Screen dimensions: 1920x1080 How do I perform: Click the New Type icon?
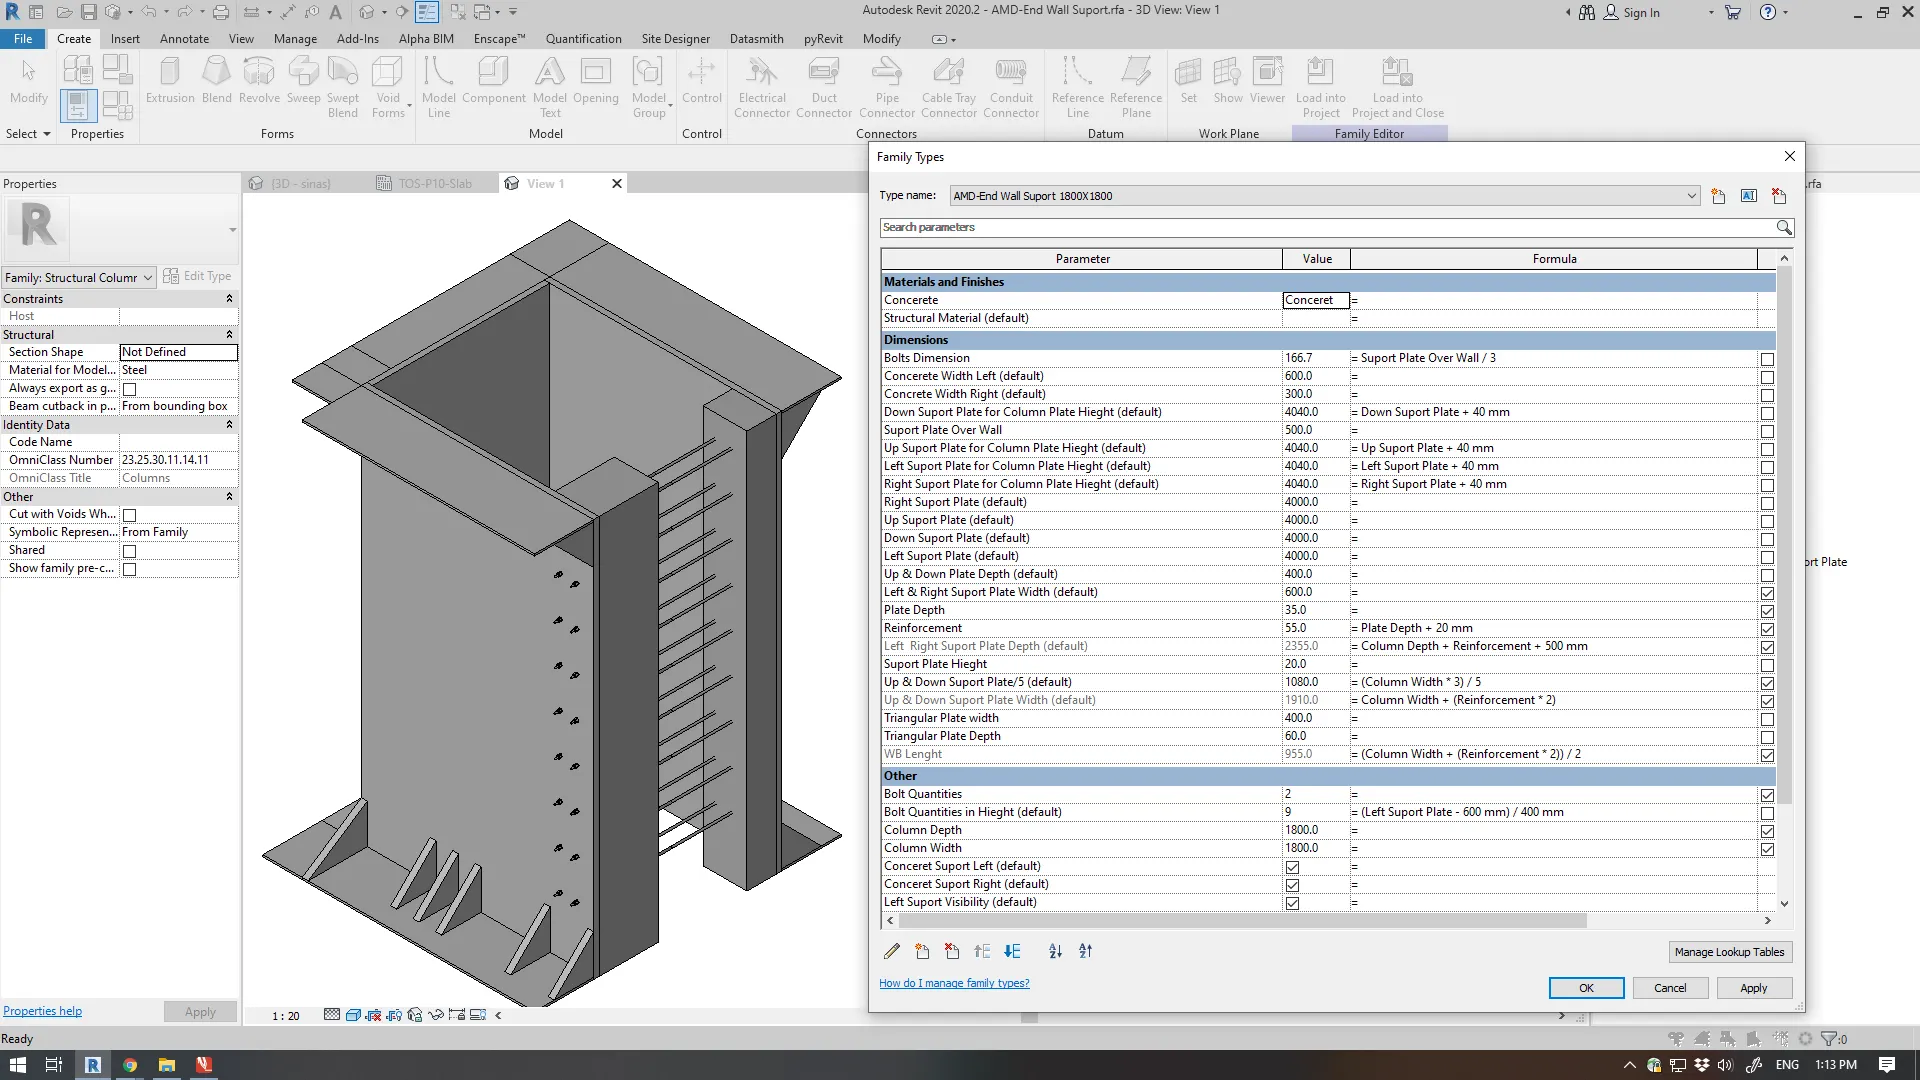tap(1718, 196)
